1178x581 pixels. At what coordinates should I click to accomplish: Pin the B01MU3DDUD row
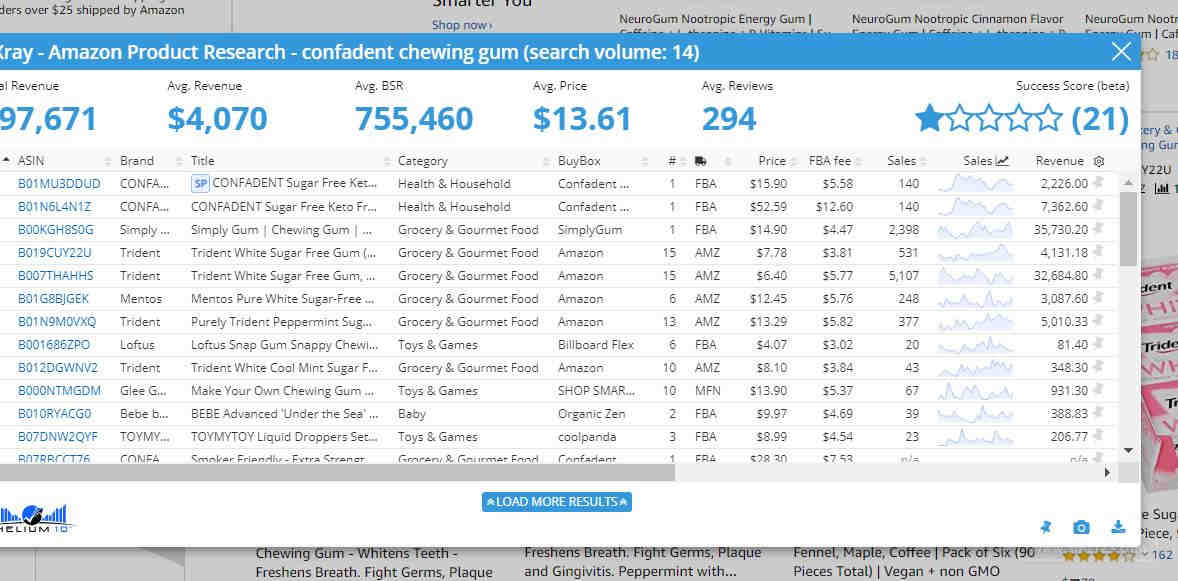pyautogui.click(x=1098, y=183)
